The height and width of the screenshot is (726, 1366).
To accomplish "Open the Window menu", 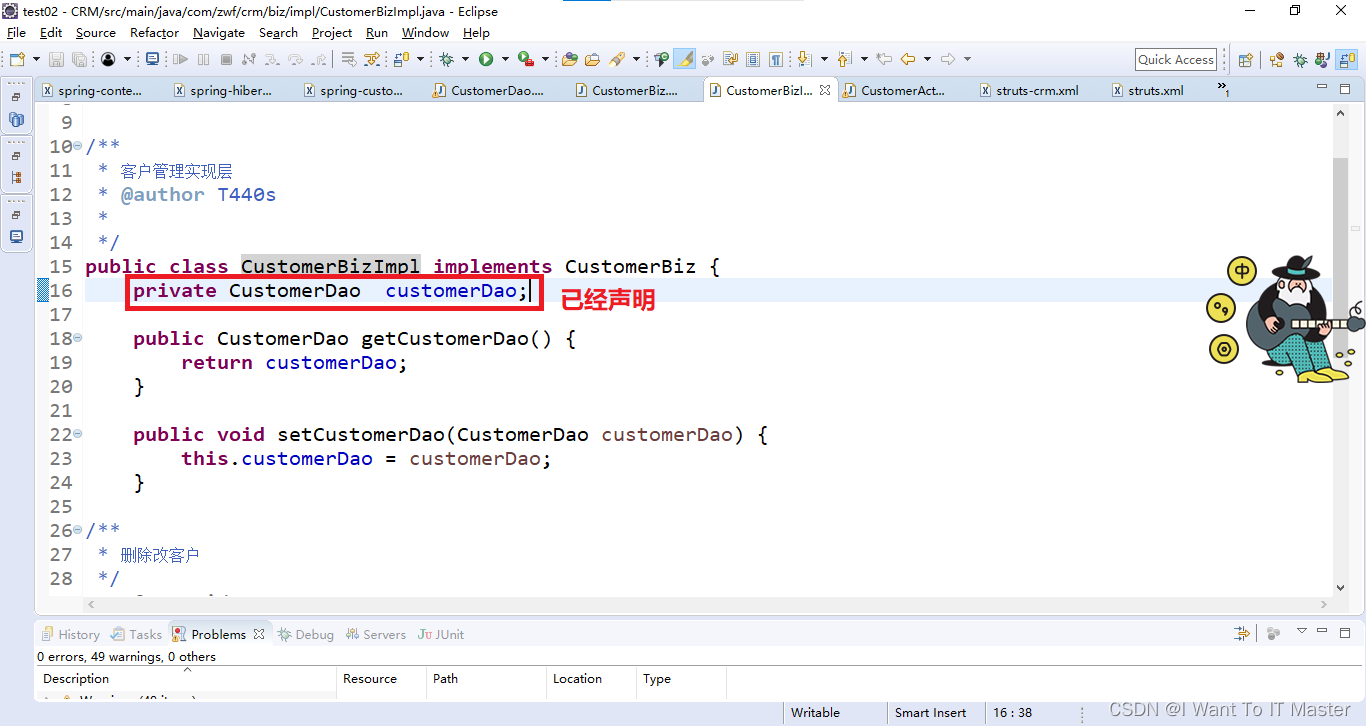I will pyautogui.click(x=426, y=33).
